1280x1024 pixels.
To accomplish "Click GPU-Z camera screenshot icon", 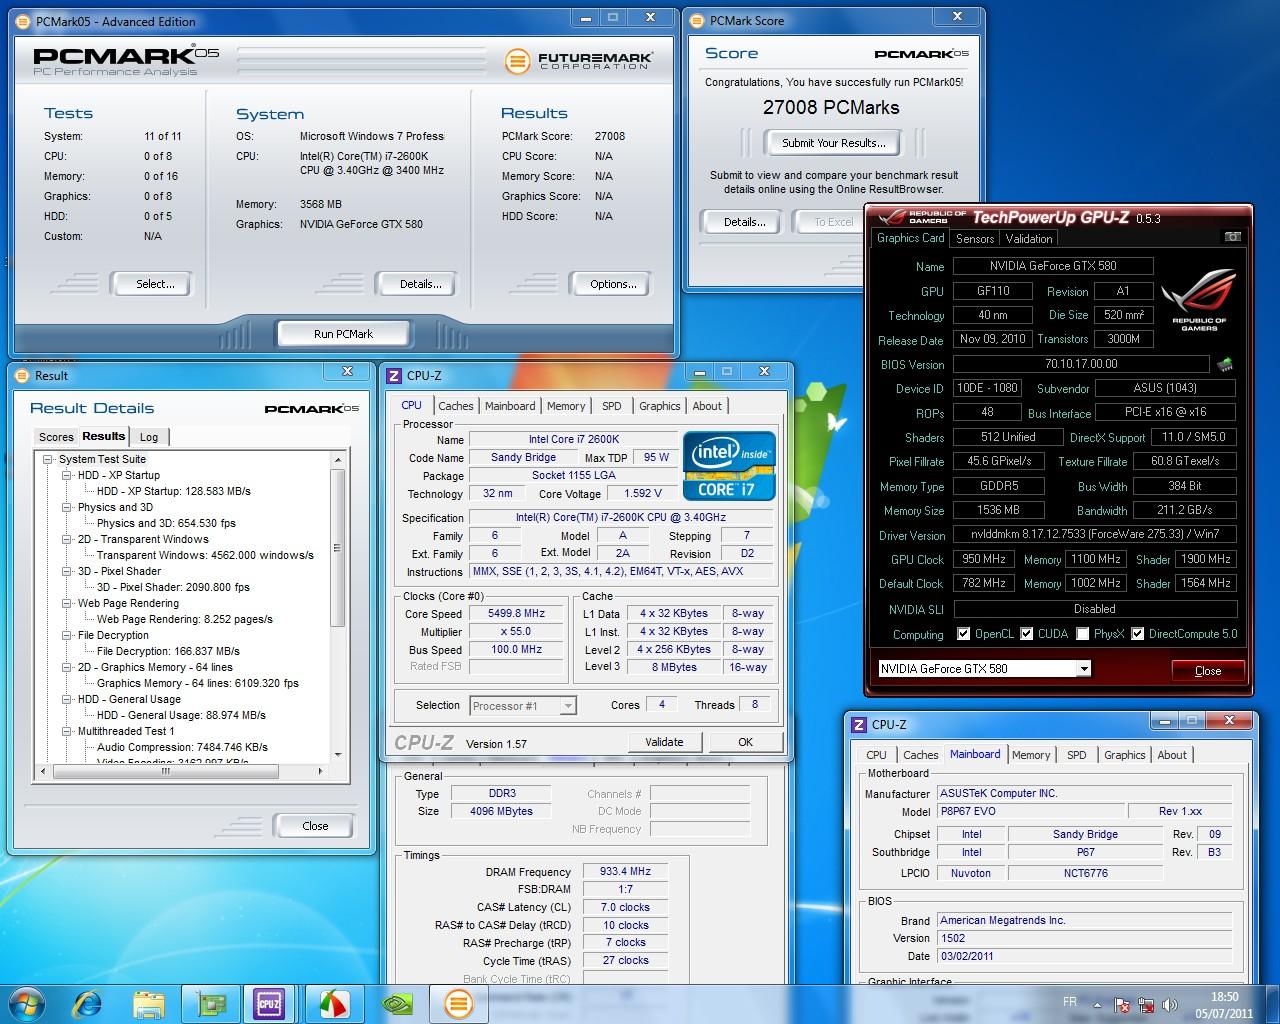I will pyautogui.click(x=1232, y=237).
